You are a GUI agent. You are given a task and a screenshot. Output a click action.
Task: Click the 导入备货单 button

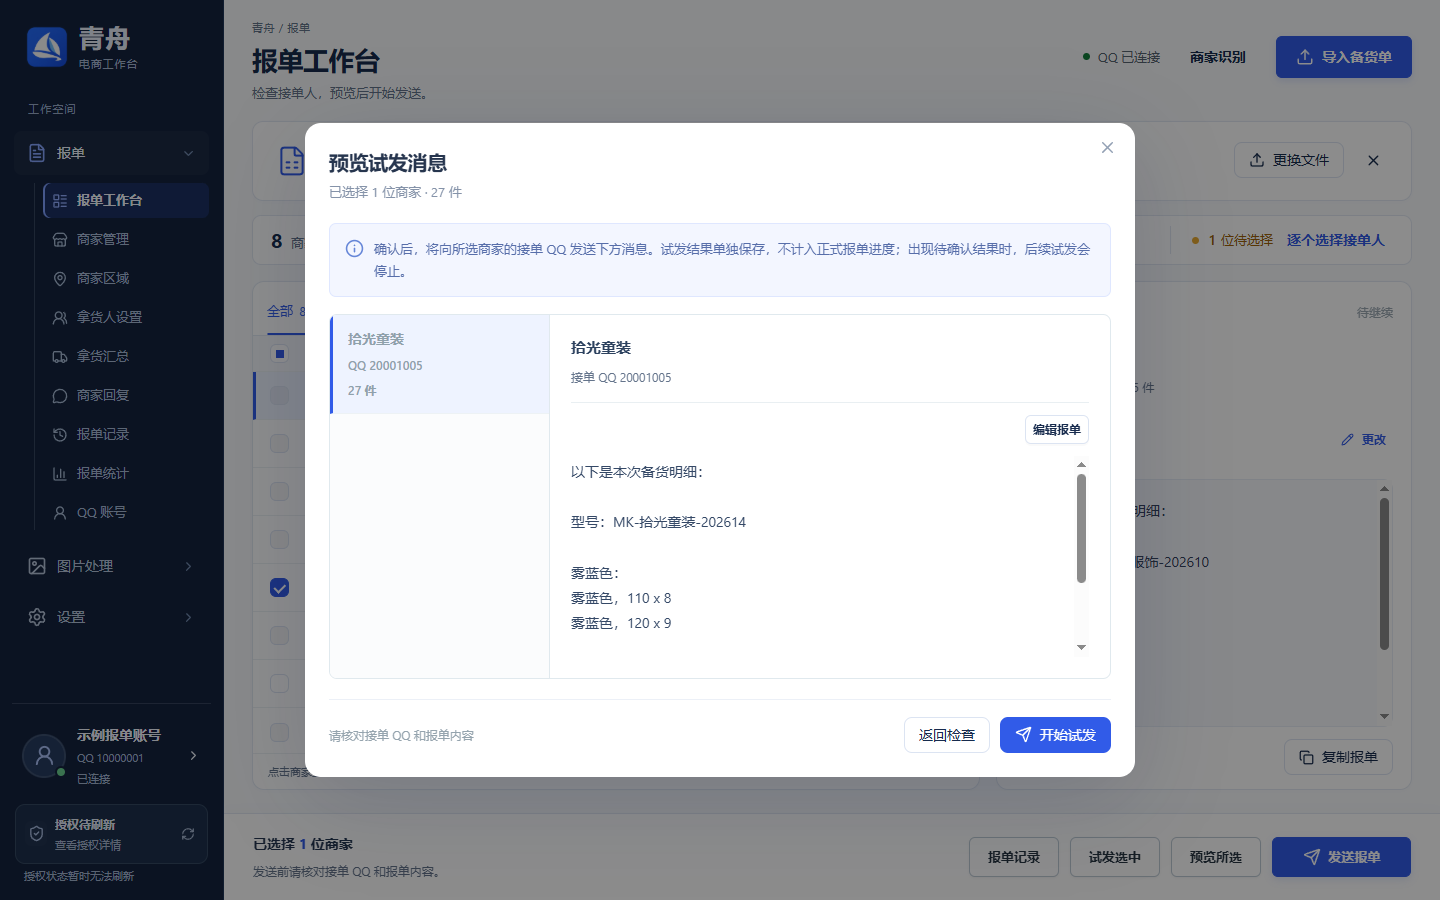pos(1344,57)
